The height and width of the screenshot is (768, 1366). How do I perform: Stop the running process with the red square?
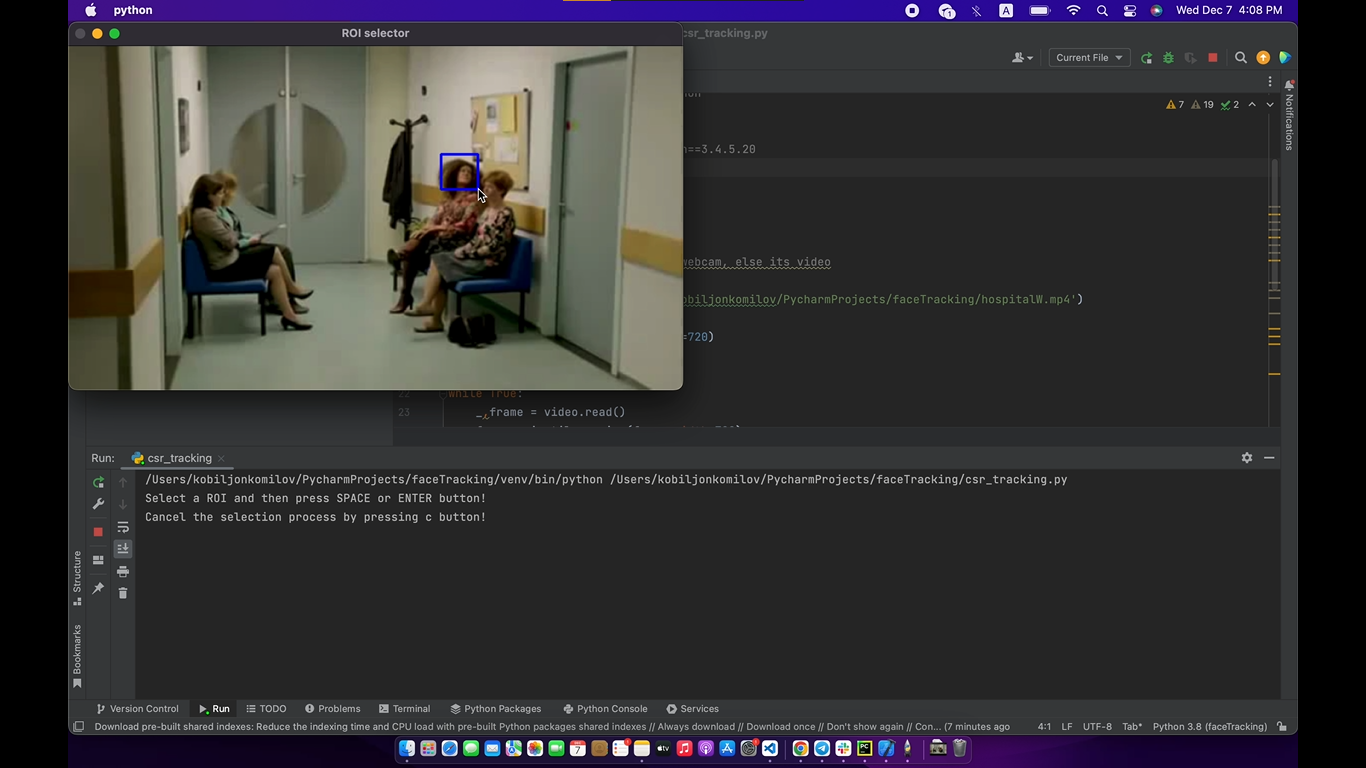(98, 532)
